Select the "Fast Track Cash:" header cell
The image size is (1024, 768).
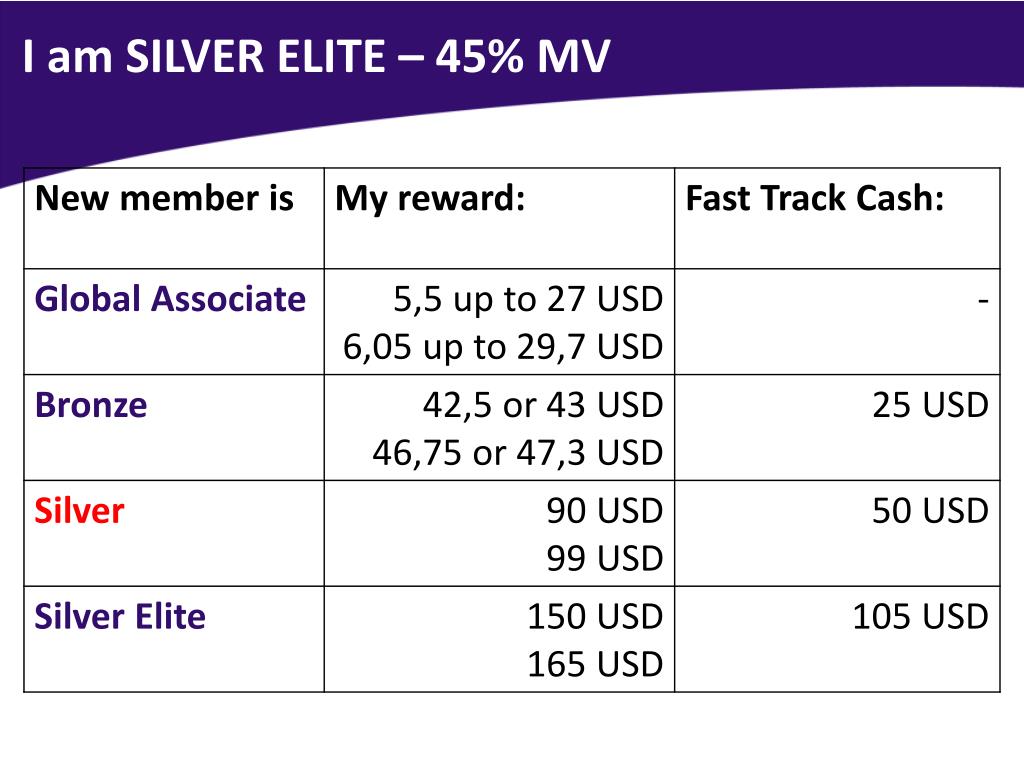click(x=815, y=199)
